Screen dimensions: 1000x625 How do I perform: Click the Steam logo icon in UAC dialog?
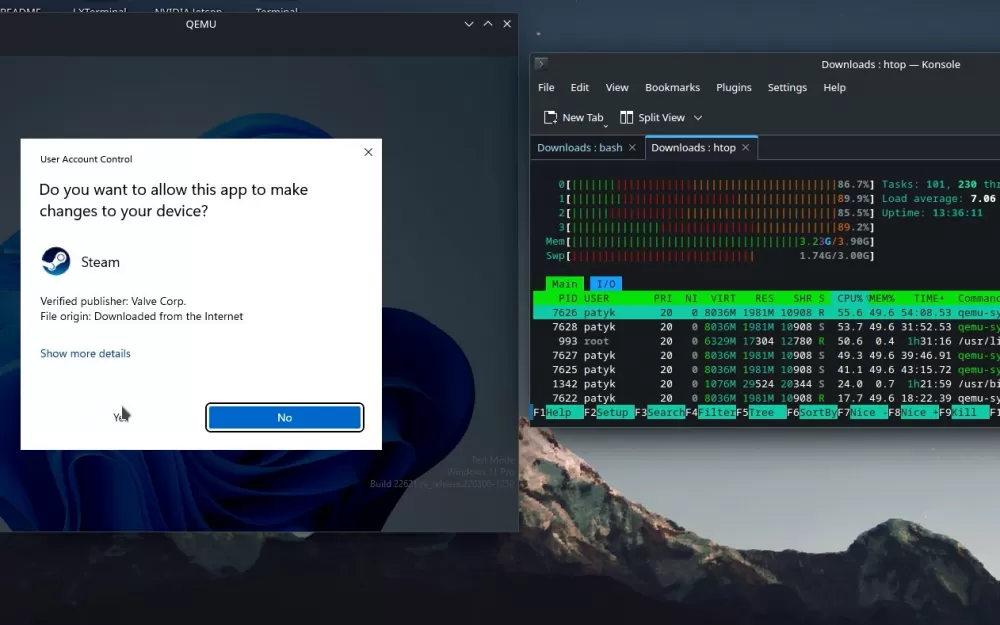click(x=55, y=261)
